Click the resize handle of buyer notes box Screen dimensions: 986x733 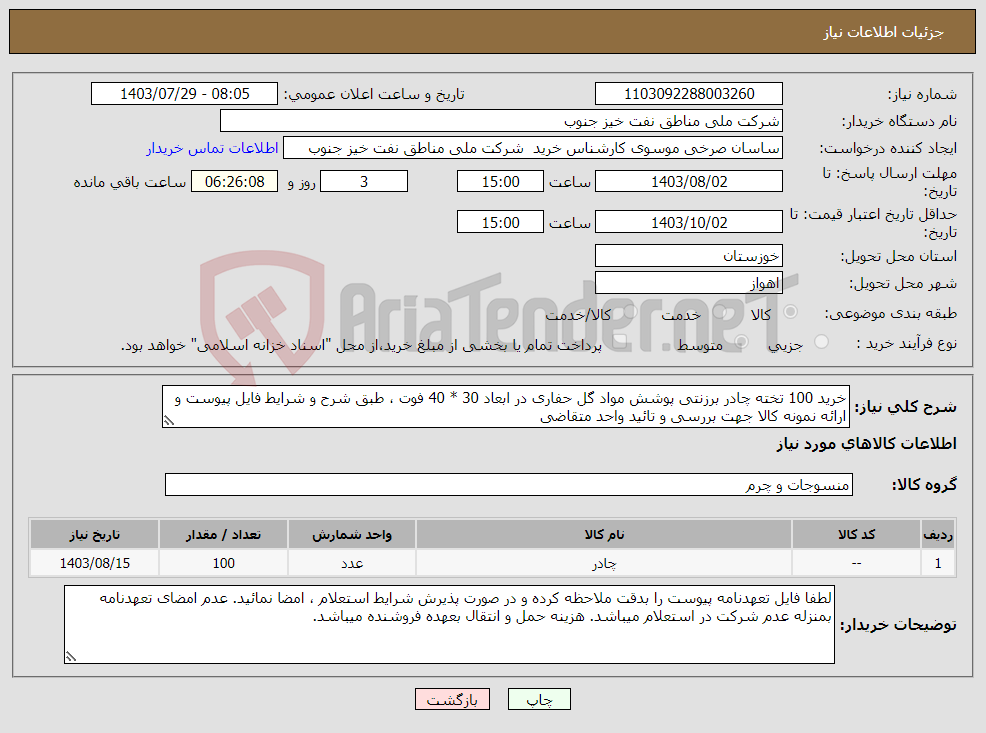70,656
